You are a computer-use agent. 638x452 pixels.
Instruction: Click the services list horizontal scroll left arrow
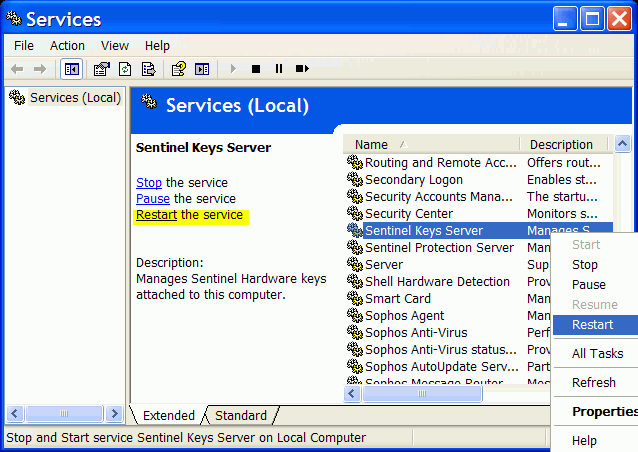(x=352, y=393)
